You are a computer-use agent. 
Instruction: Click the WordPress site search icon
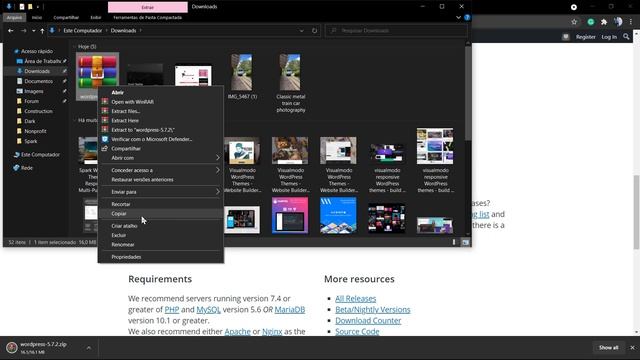click(626, 37)
